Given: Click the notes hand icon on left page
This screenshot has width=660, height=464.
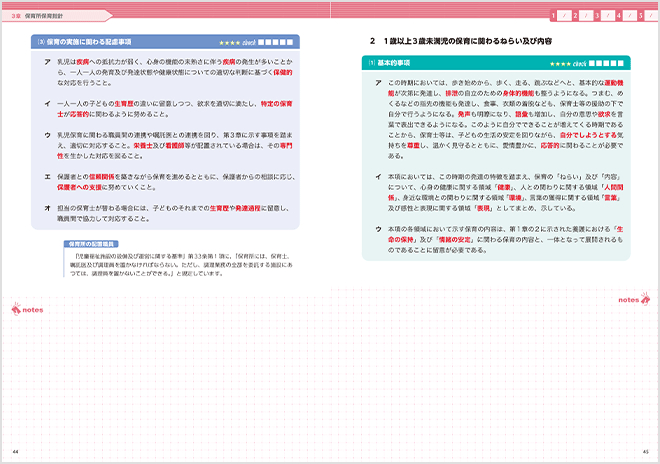Looking at the screenshot, I should coord(16,309).
